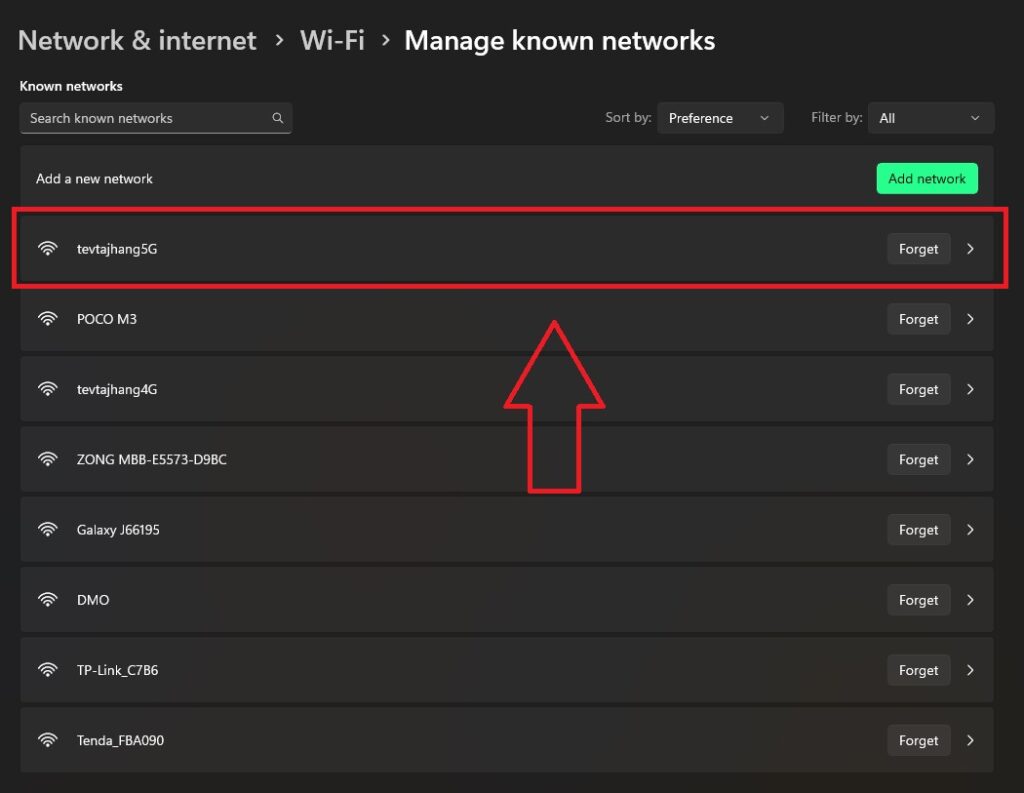Open the Sort by Preference dropdown
1024x793 pixels.
(720, 118)
